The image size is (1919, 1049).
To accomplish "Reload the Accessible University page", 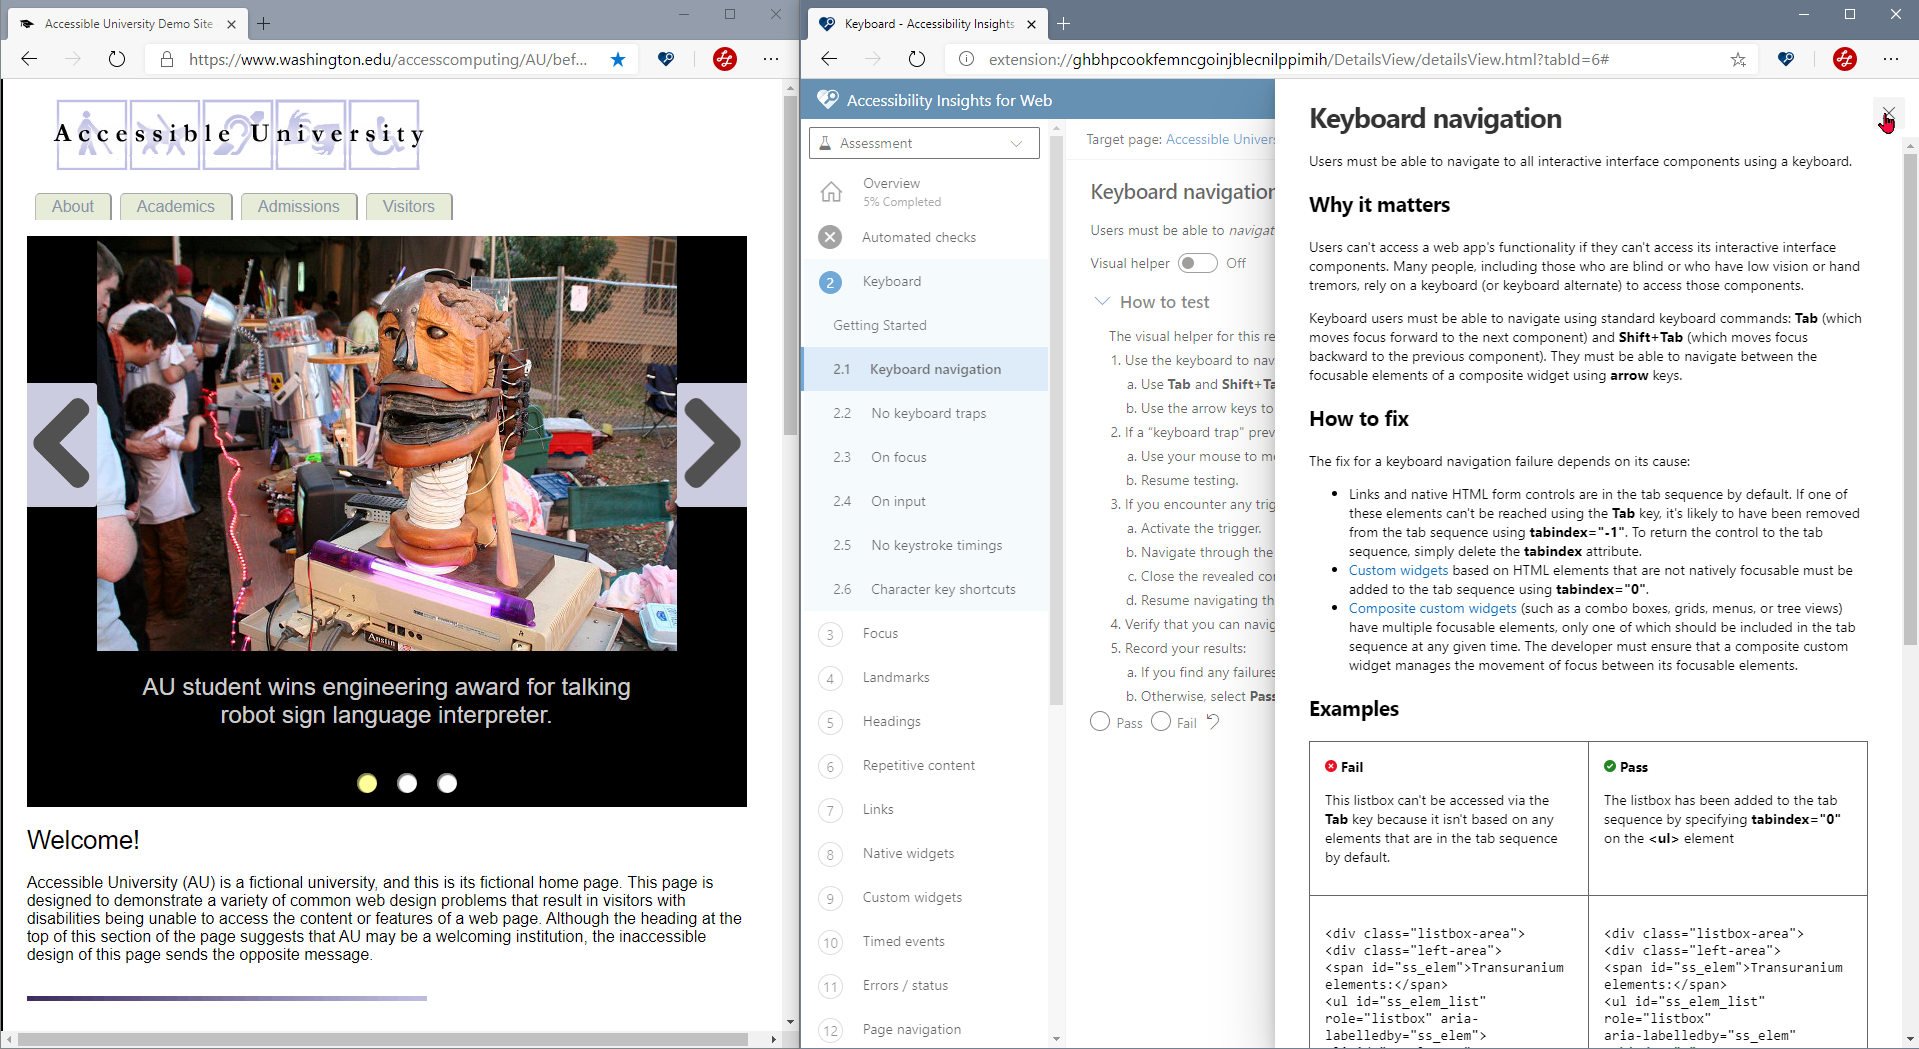I will 117,59.
